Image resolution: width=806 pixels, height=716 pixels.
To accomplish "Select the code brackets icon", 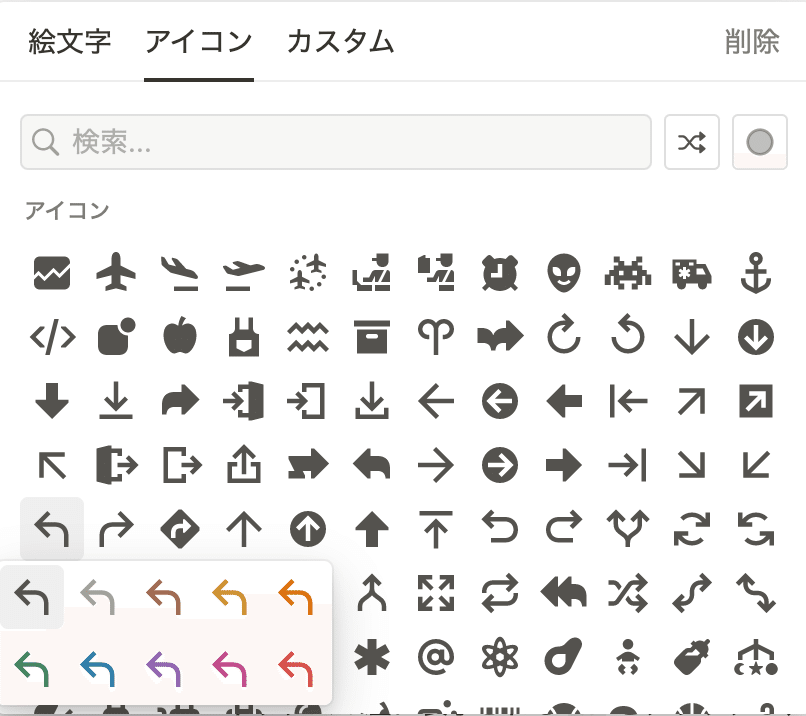I will coord(51,337).
